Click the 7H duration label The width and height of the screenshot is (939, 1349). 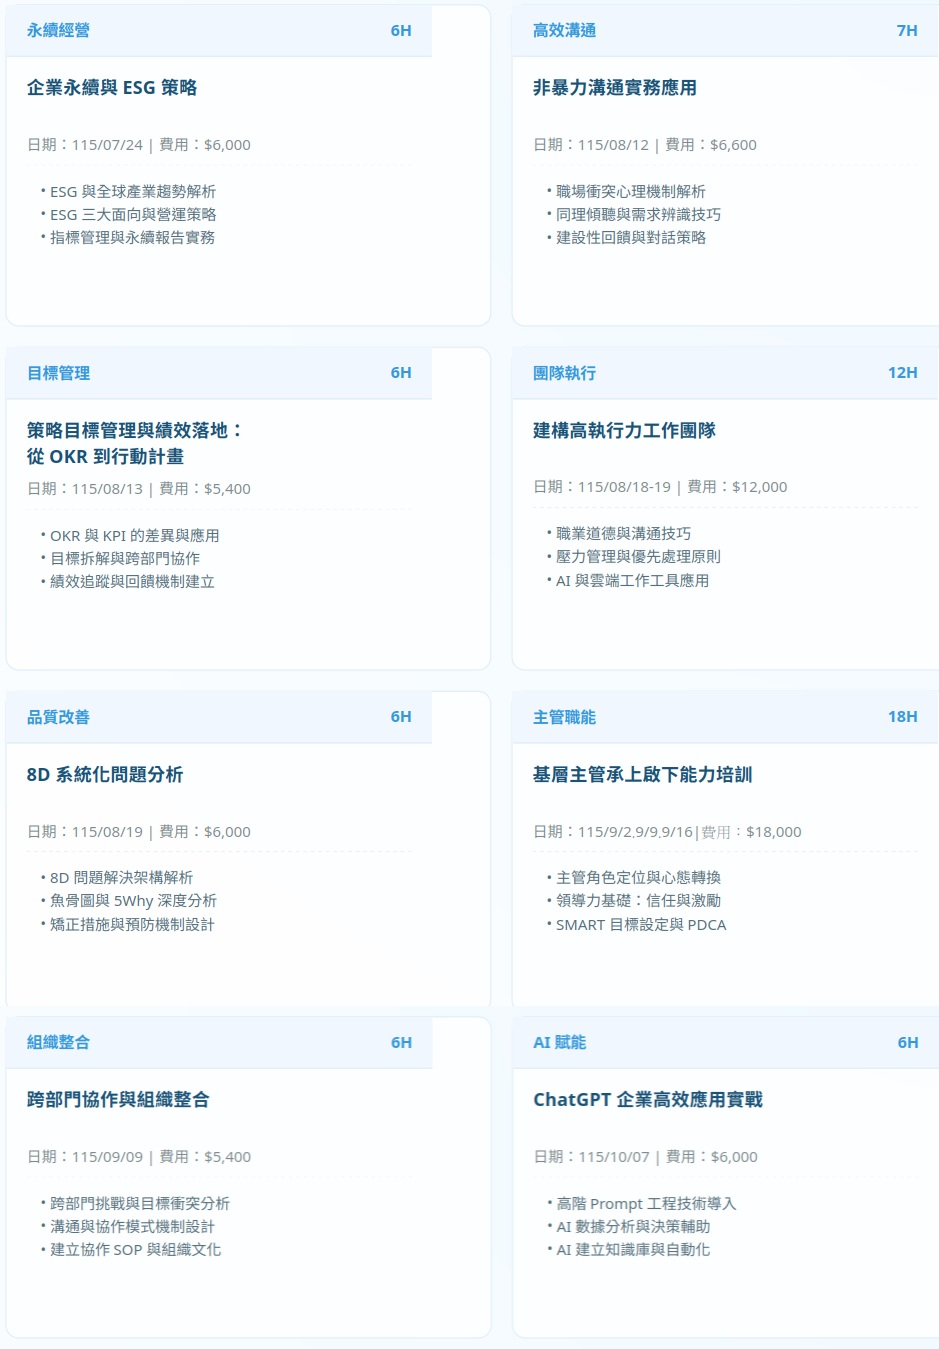click(x=907, y=30)
